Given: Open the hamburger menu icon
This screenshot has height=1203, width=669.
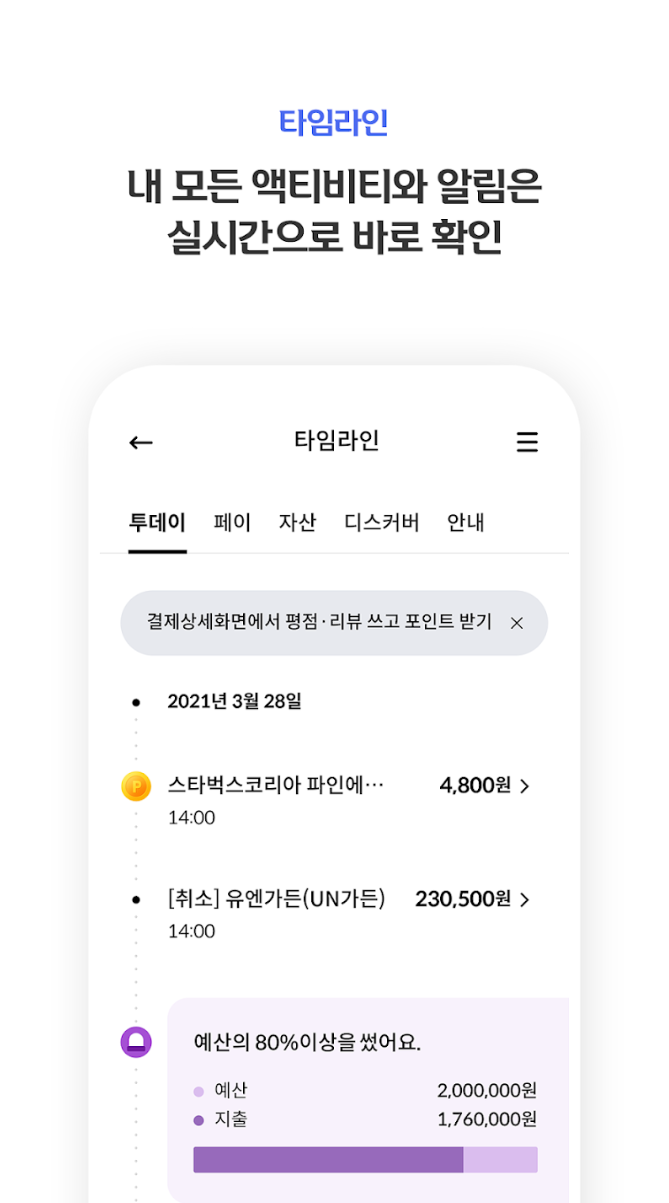Looking at the screenshot, I should 527,442.
